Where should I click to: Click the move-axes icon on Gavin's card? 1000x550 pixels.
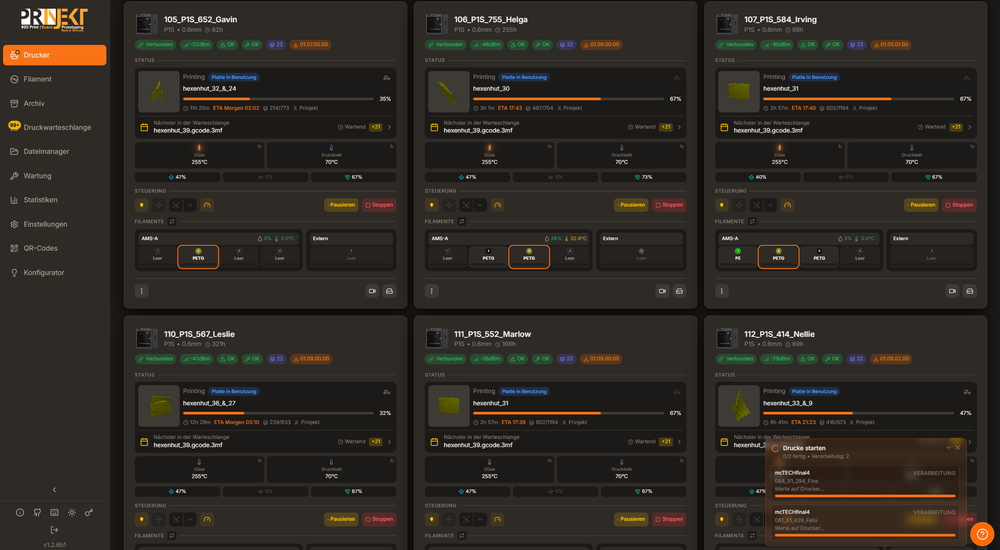[159, 205]
